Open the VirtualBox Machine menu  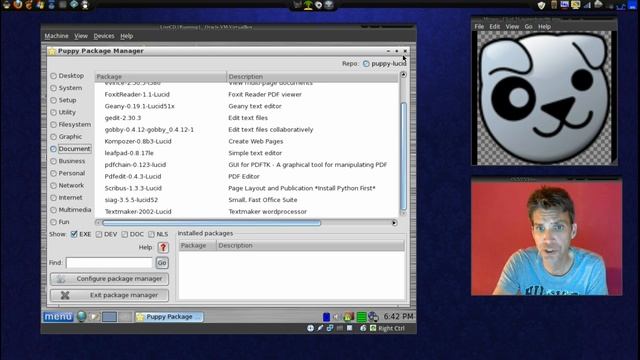tap(56, 36)
